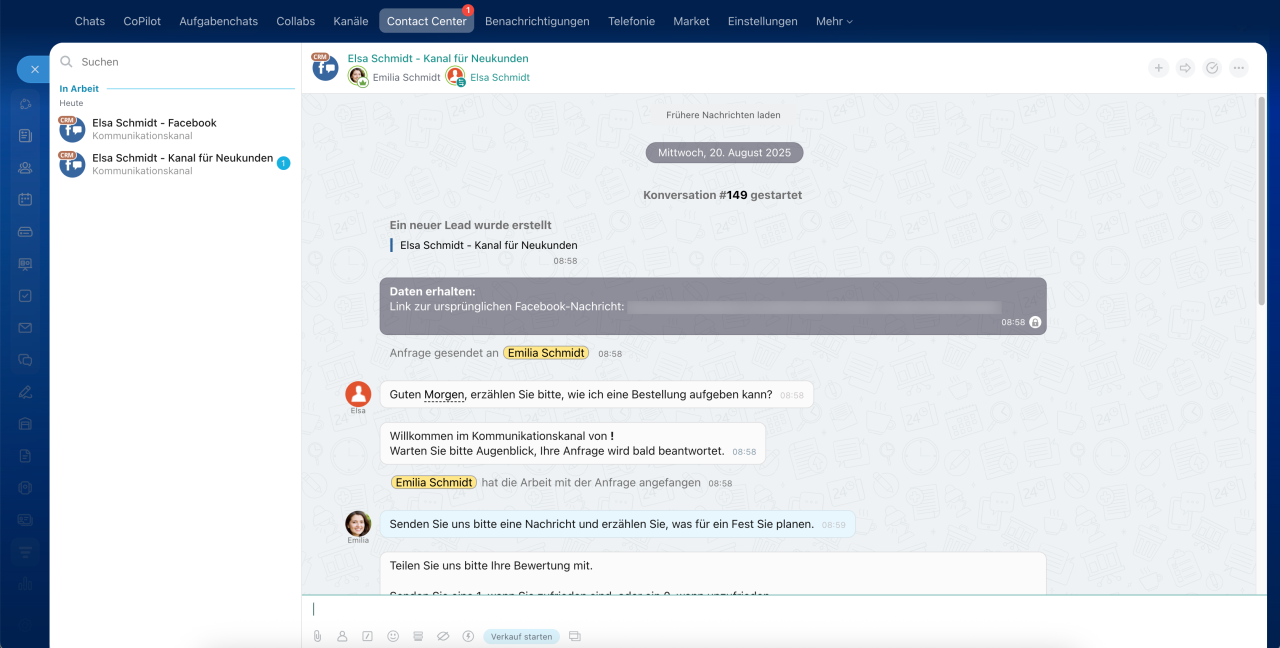Click the lightning bolt quick answers icon
1280x648 pixels.
pos(468,636)
